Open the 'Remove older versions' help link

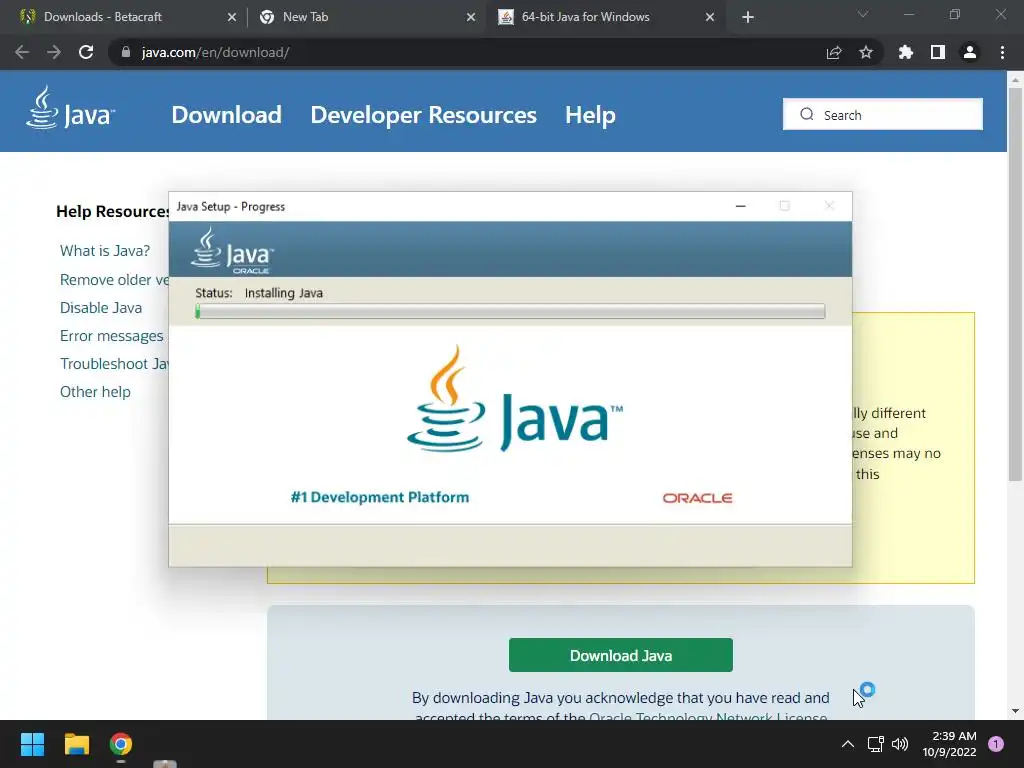(x=114, y=280)
